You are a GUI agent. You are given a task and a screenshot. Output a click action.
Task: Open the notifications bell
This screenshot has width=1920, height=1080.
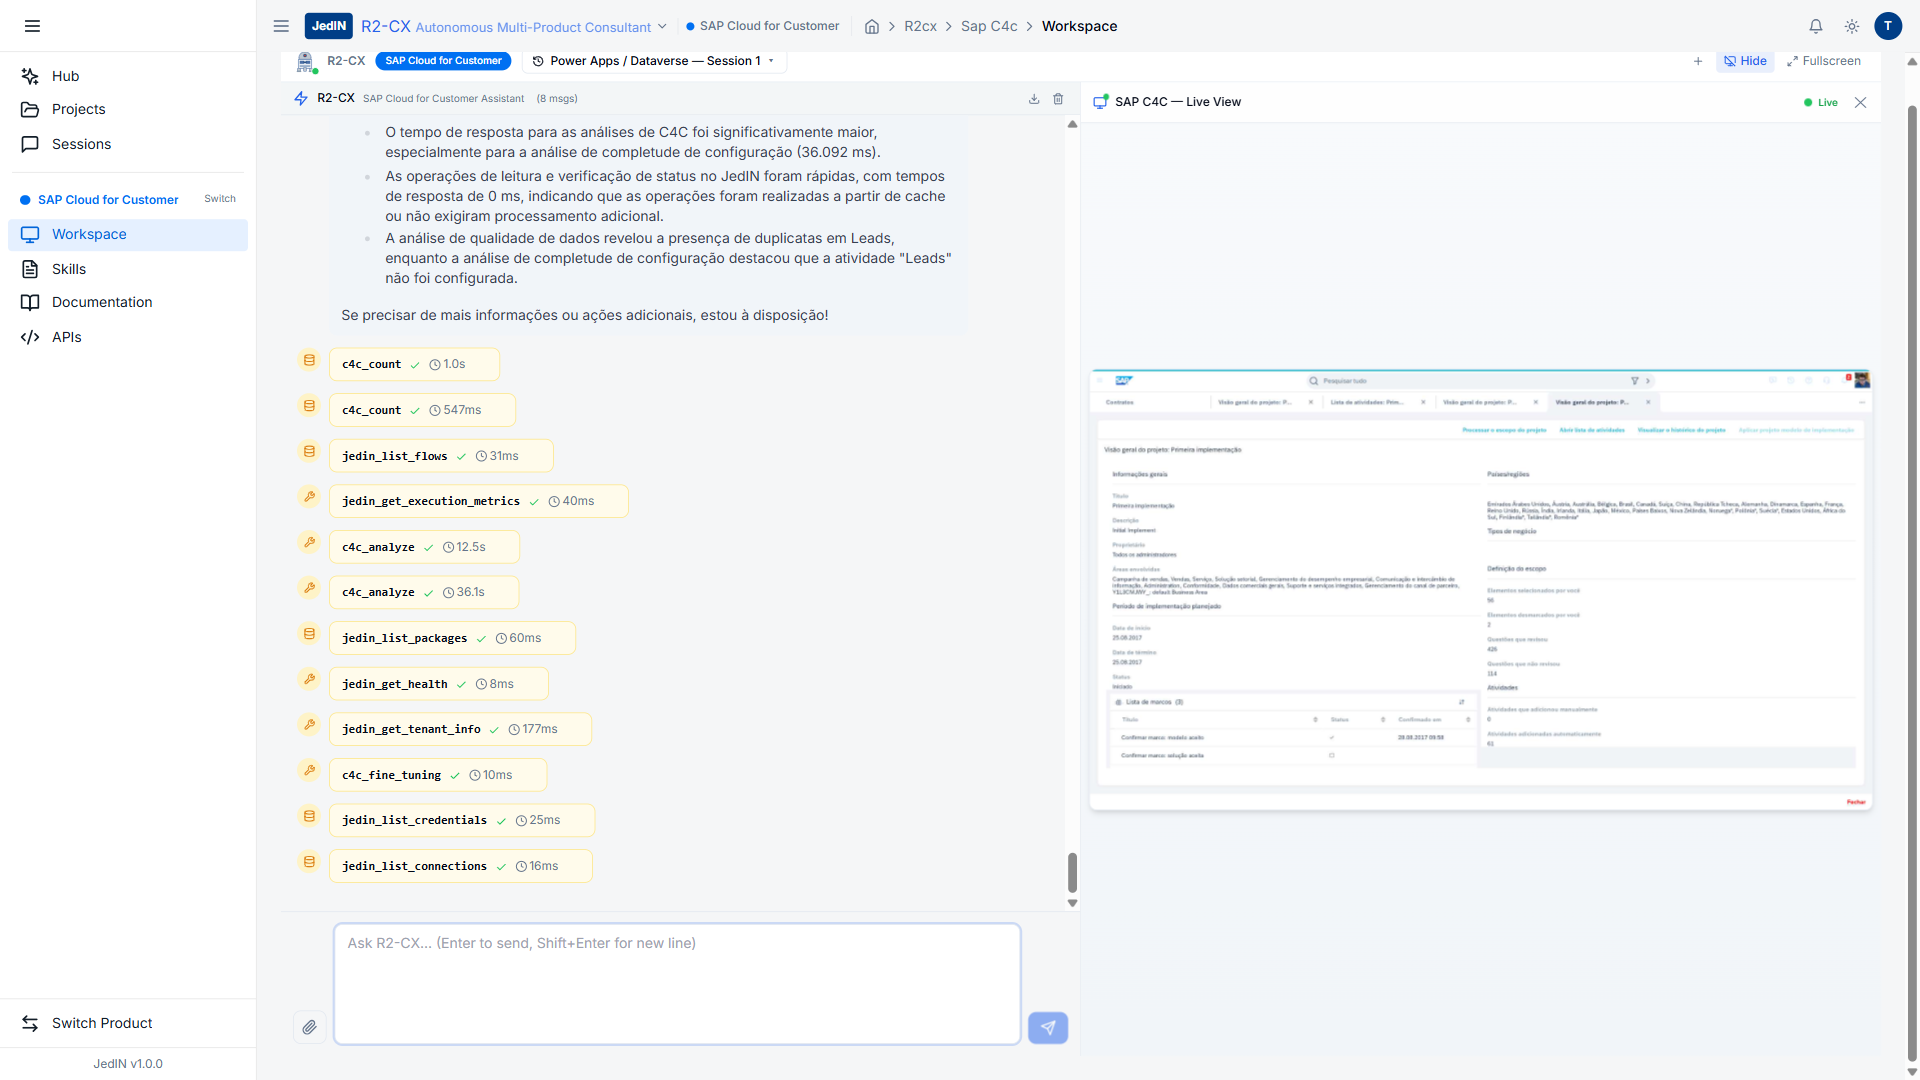(1816, 26)
